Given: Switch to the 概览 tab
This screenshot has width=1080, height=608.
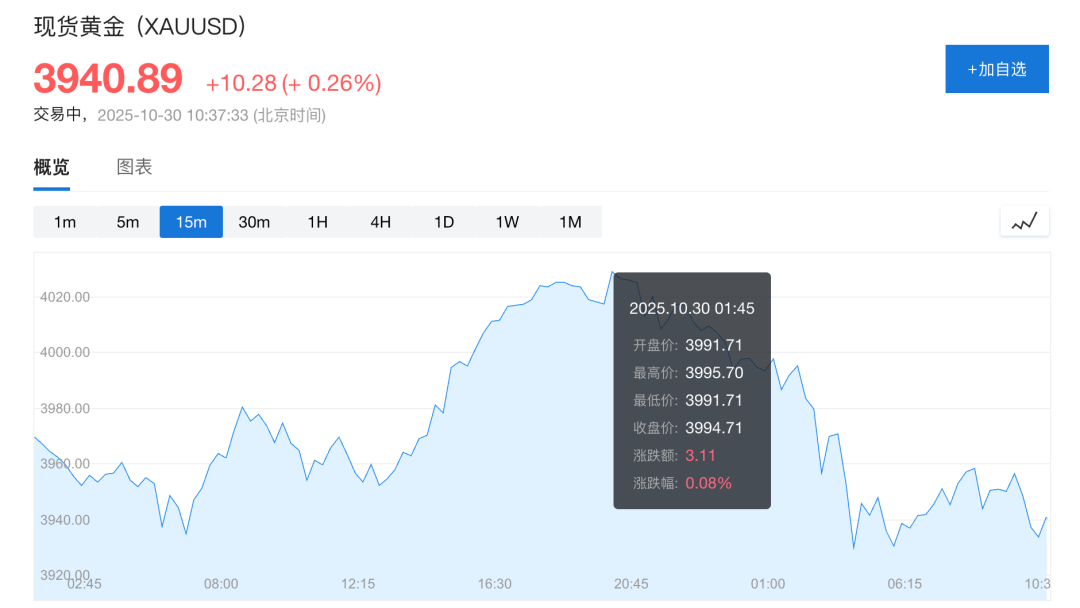Looking at the screenshot, I should tap(52, 167).
